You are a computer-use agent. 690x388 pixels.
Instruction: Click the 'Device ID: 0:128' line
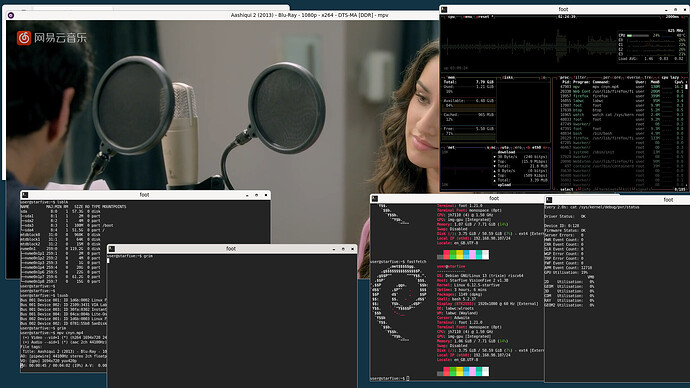(562, 226)
